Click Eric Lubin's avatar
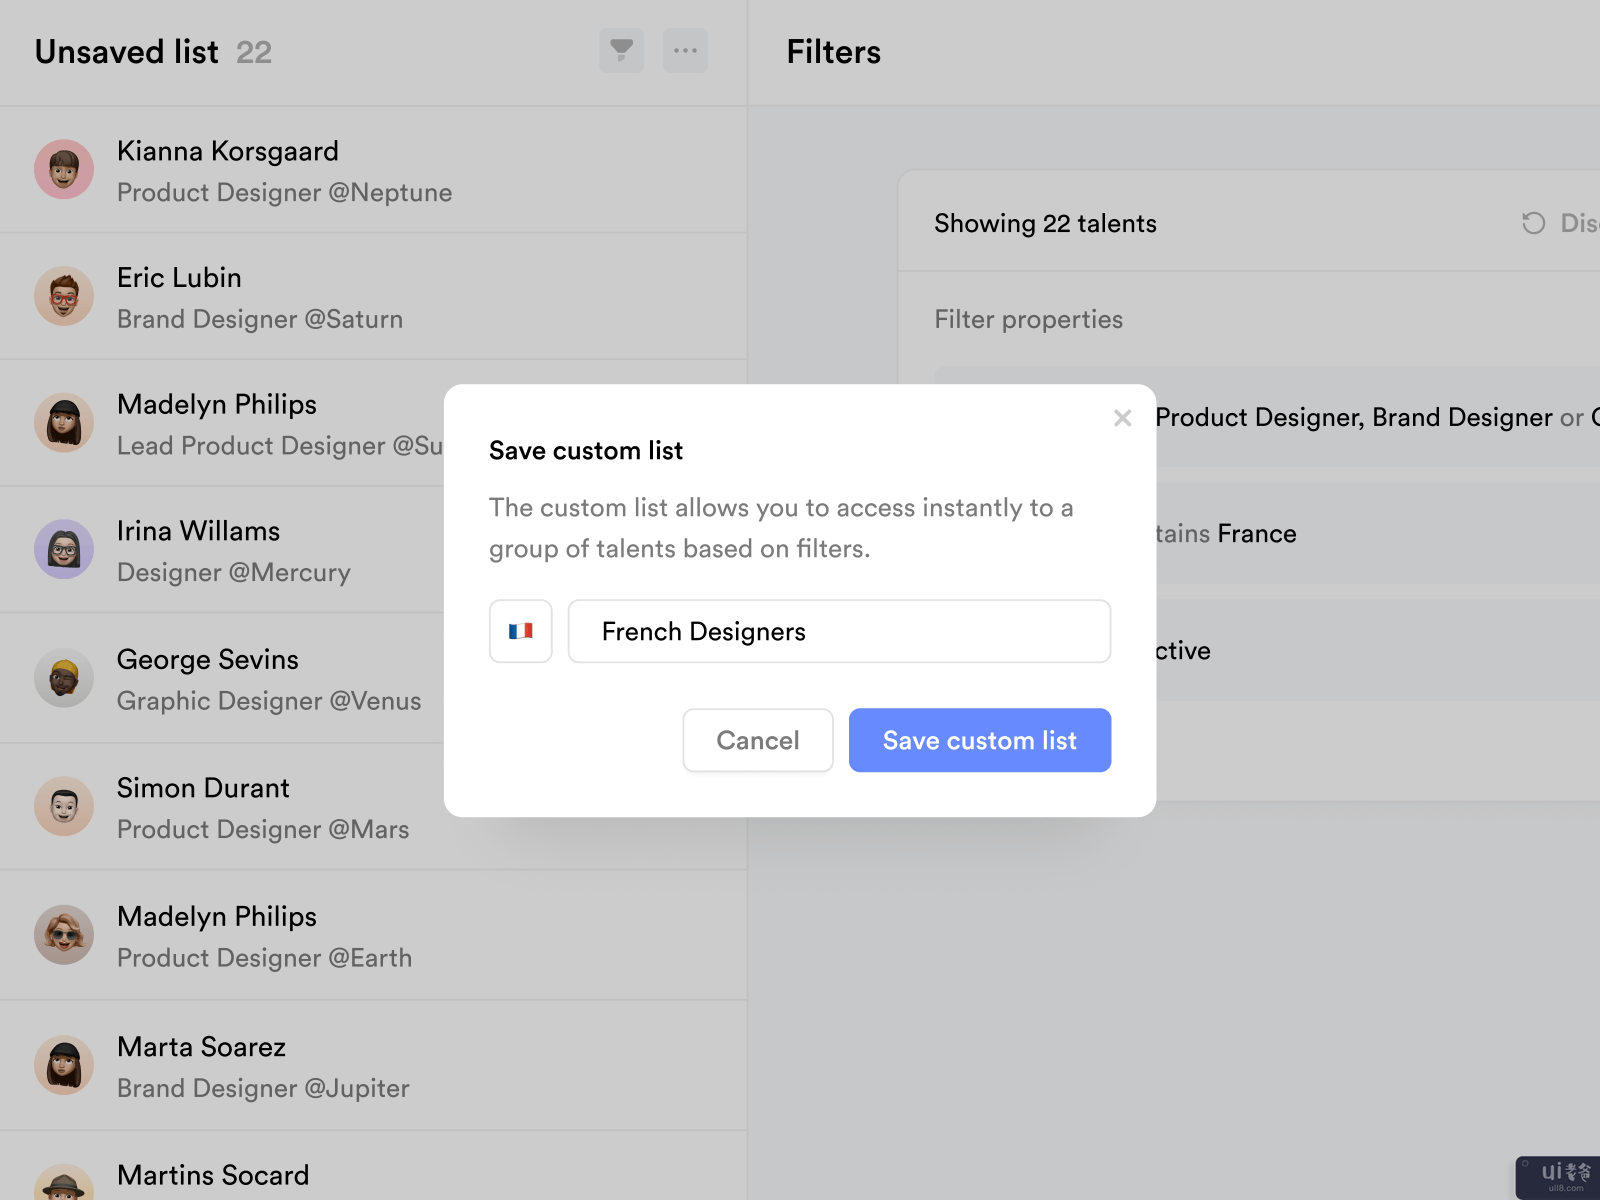This screenshot has width=1600, height=1200. pos(64,296)
